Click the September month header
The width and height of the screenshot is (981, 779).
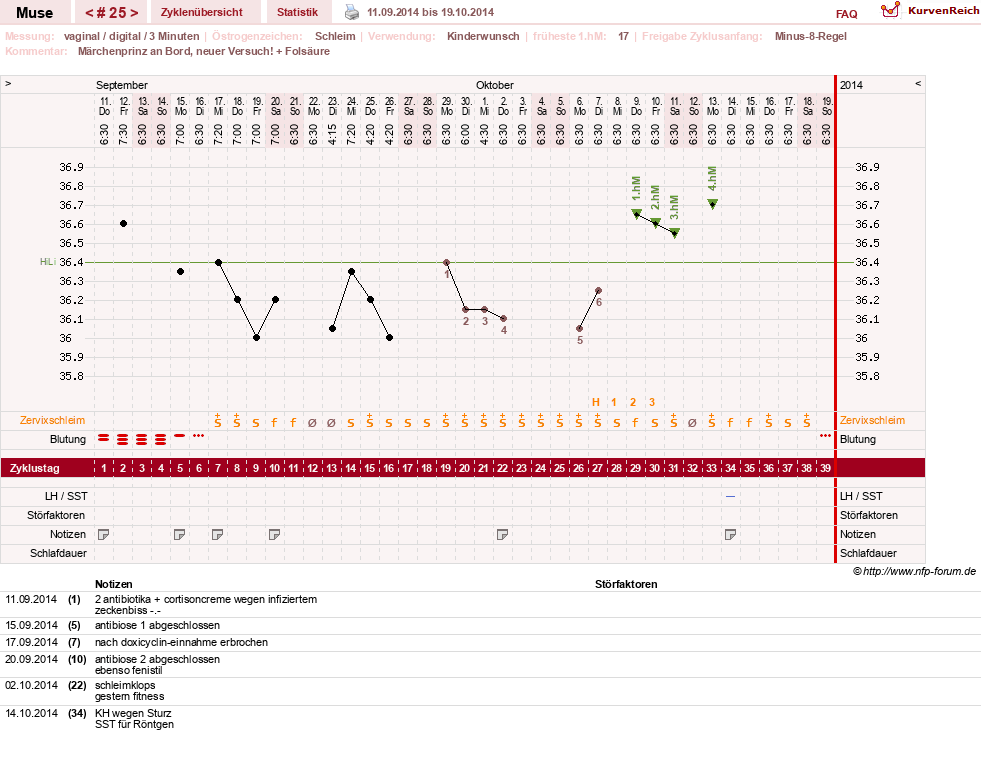[122, 85]
